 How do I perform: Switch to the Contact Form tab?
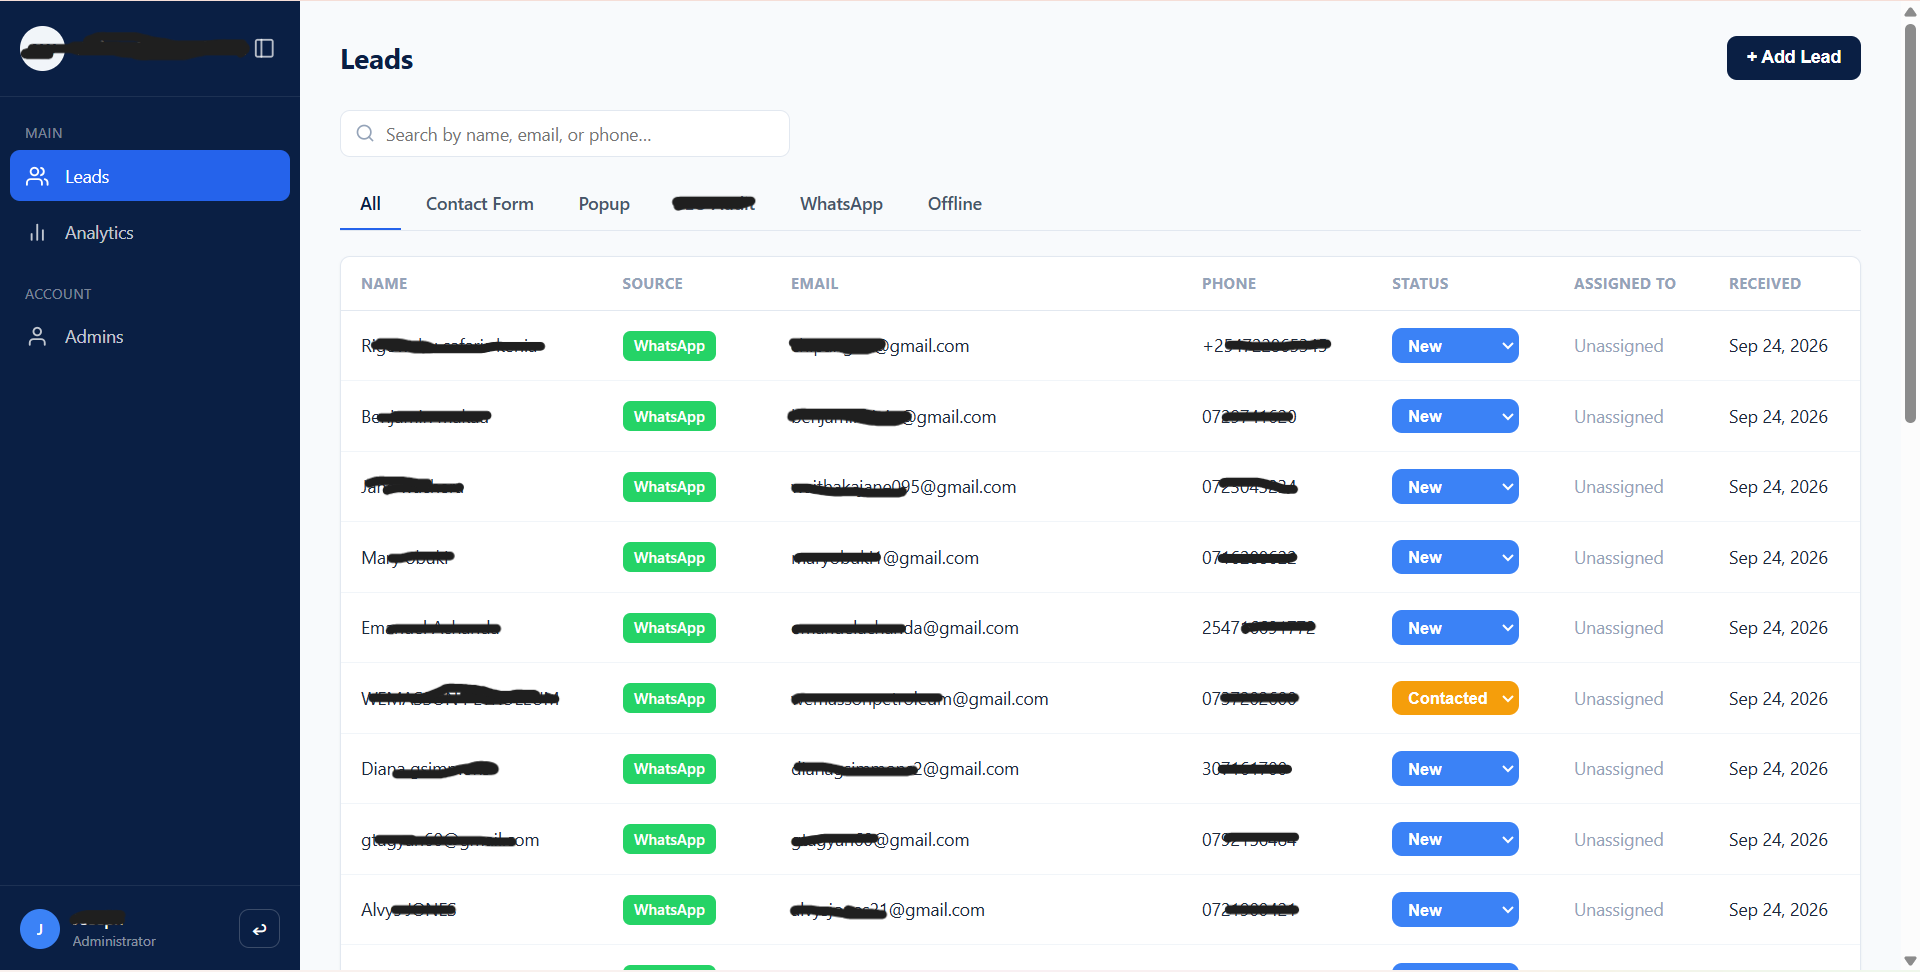480,204
